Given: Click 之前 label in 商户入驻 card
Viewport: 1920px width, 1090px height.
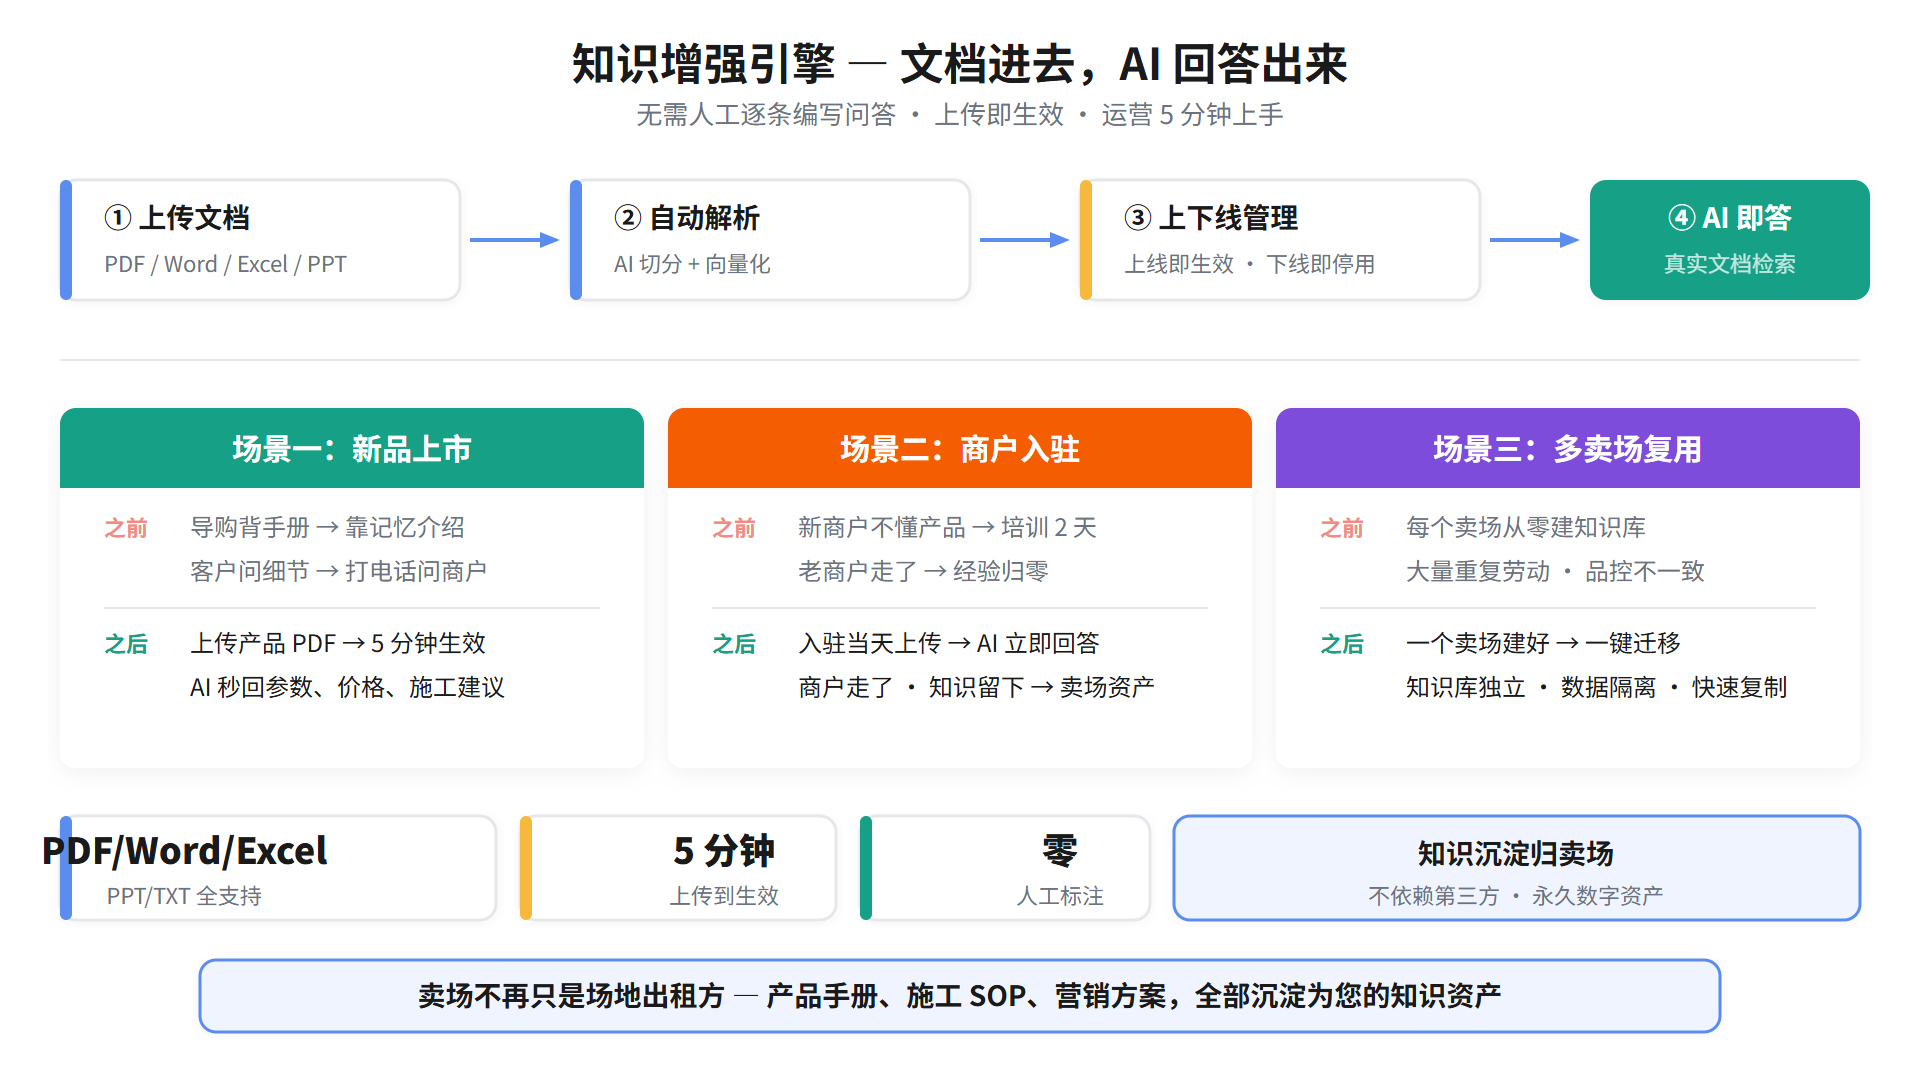Looking at the screenshot, I should coord(734,528).
